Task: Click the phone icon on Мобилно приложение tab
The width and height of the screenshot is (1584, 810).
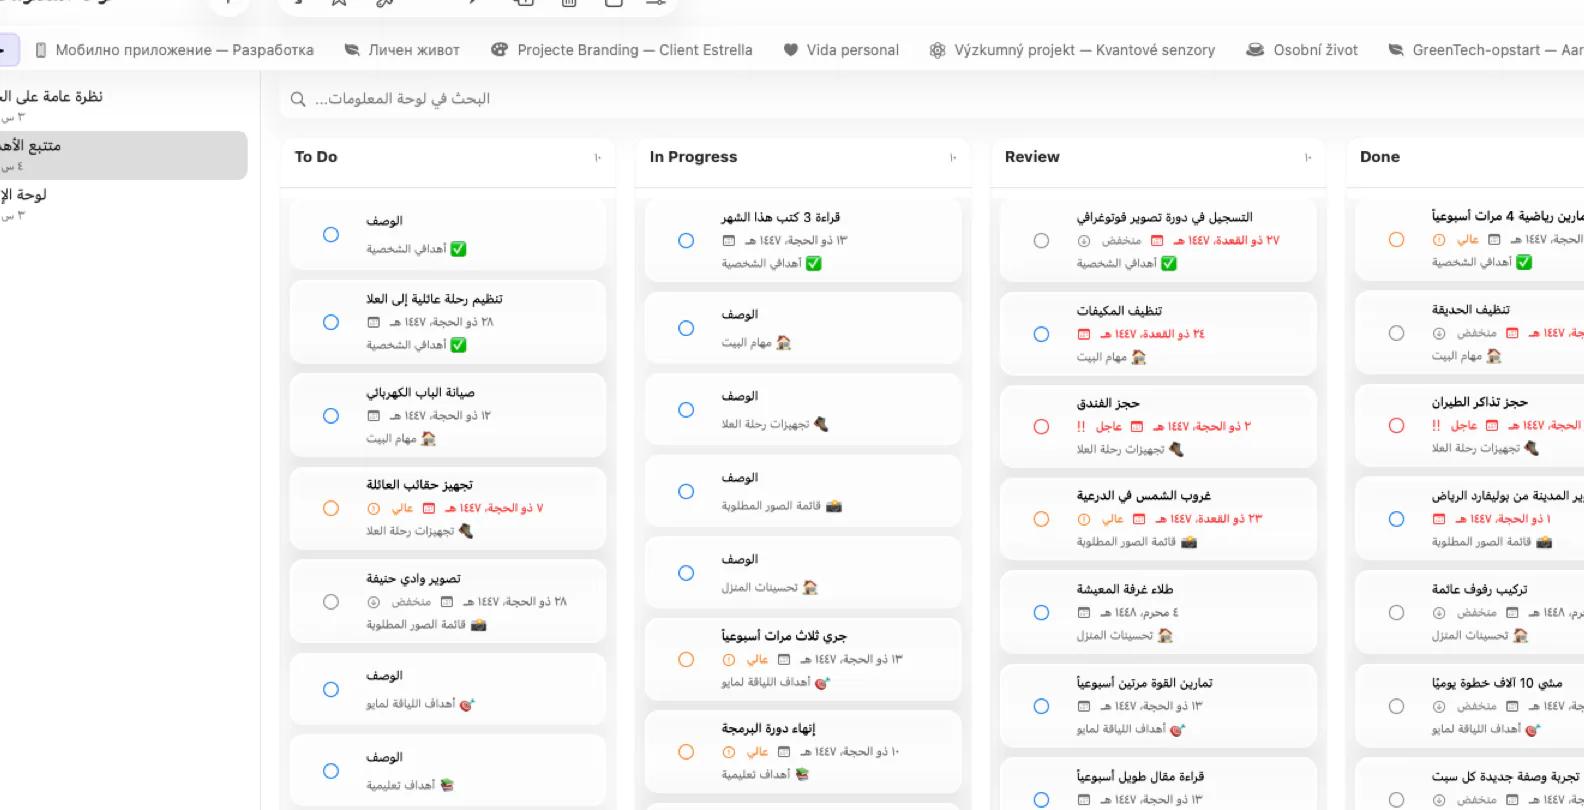Action: tap(41, 50)
